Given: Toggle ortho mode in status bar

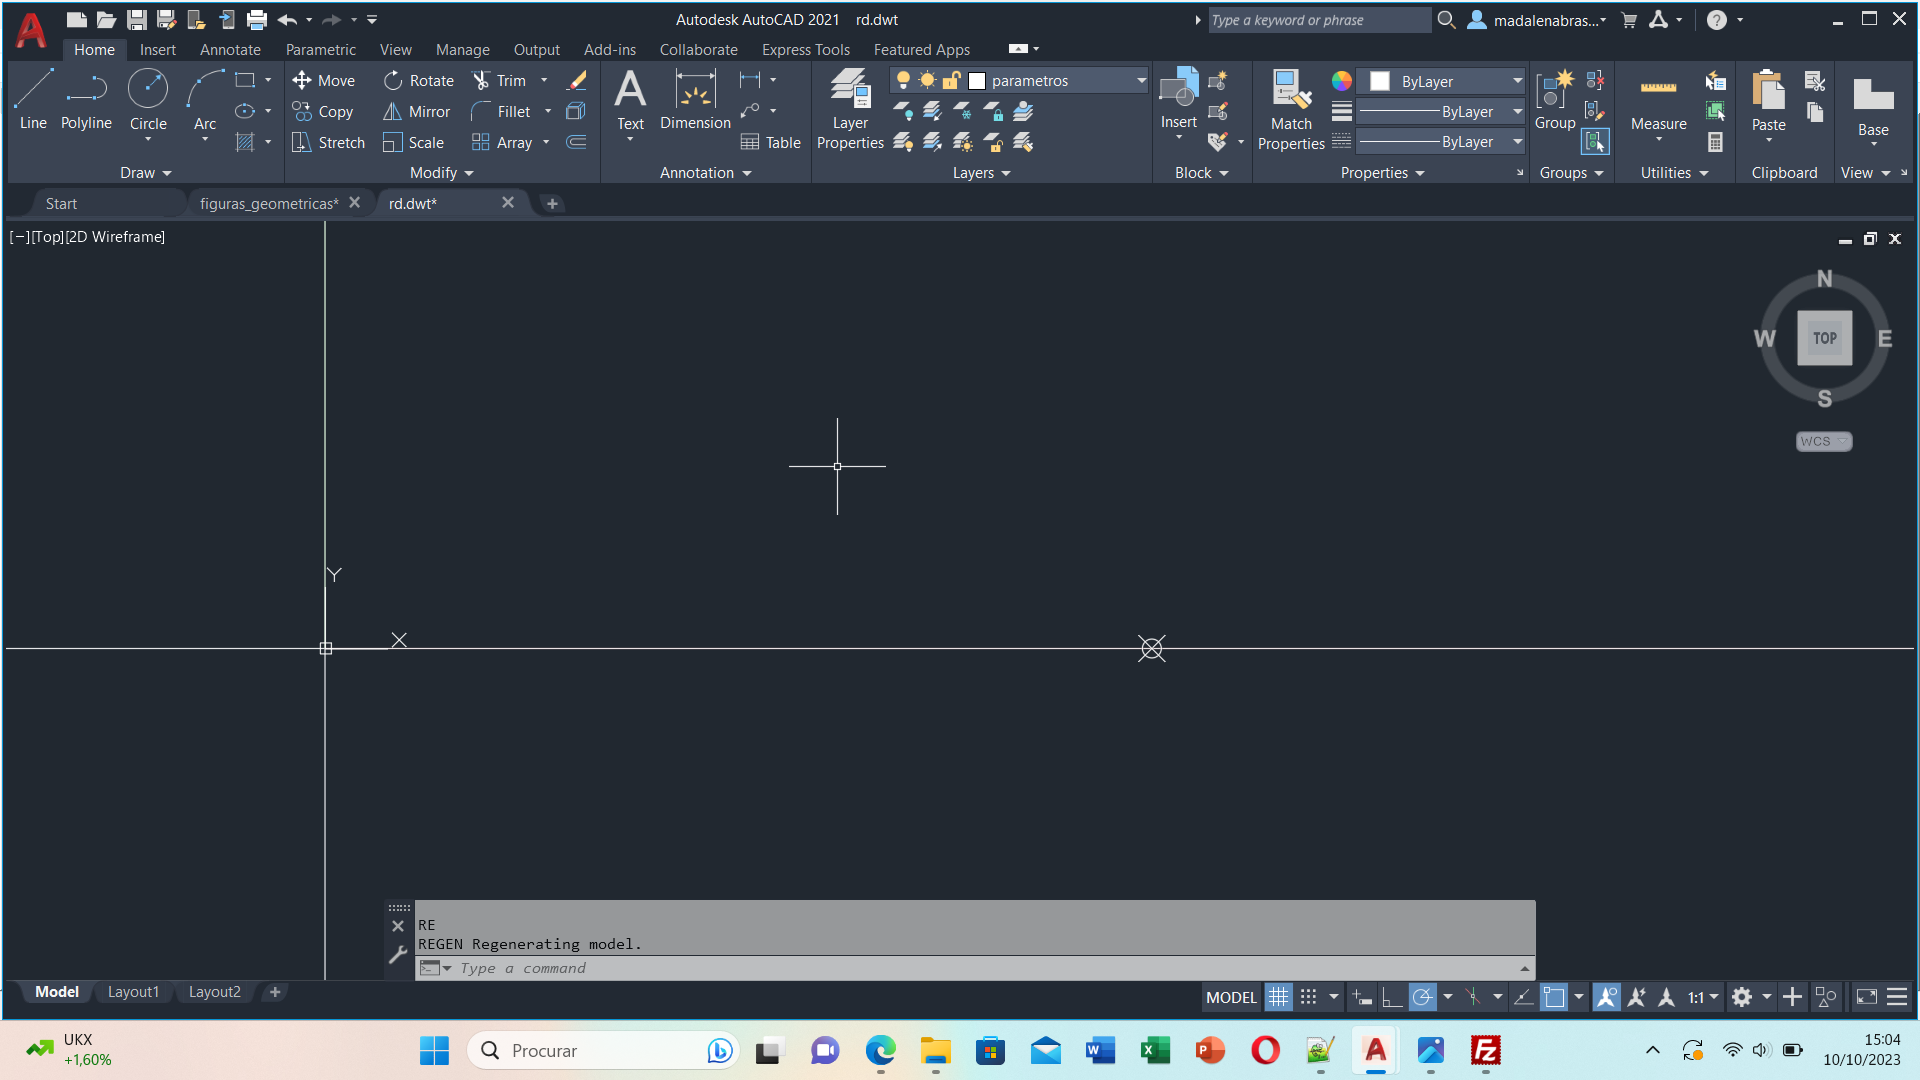Looking at the screenshot, I should [x=1391, y=997].
